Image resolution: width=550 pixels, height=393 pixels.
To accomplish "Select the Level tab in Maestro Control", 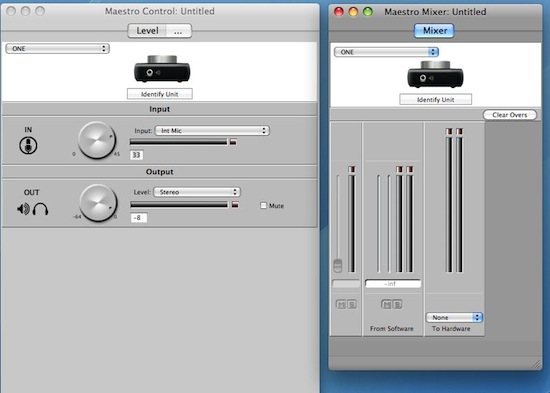I will (x=147, y=31).
